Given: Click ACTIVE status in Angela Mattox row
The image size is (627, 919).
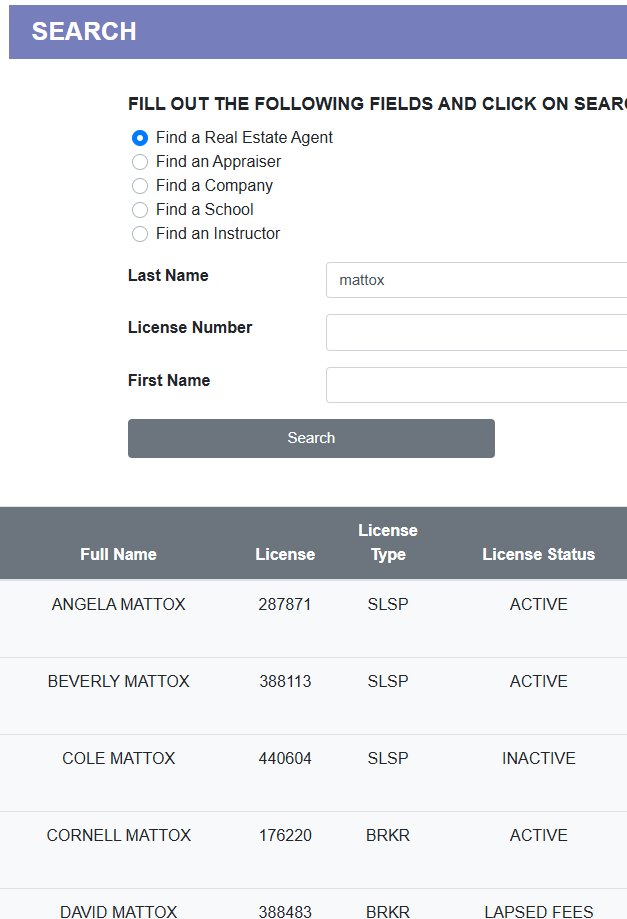Looking at the screenshot, I should pos(539,604).
